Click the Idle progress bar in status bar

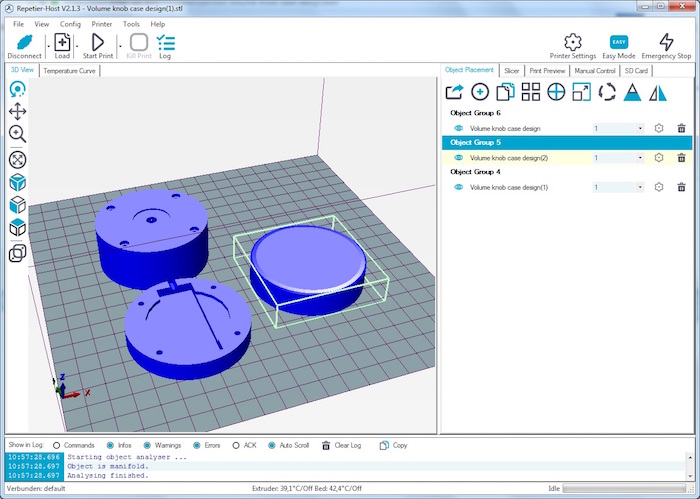[x=626, y=488]
